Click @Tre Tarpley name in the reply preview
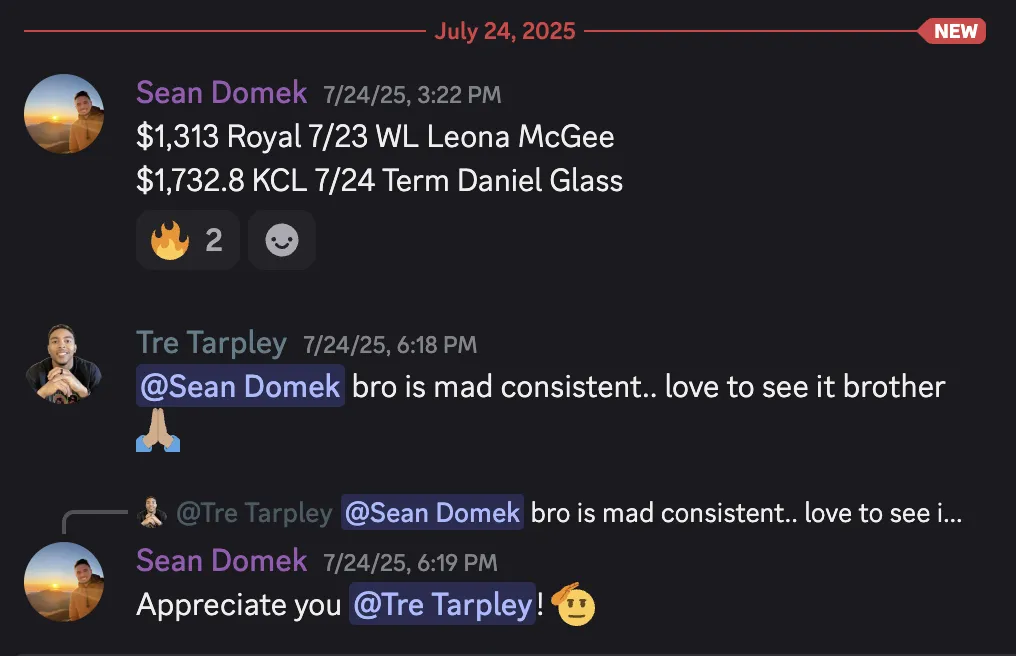Screen dimensions: 1016x656 (x=255, y=513)
